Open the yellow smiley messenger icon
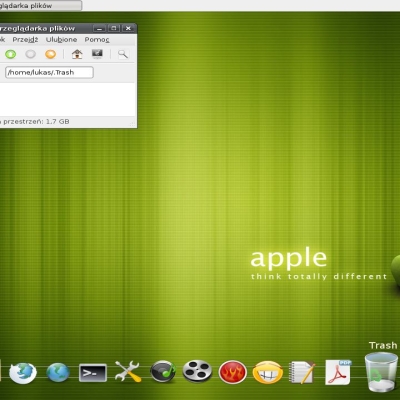This screenshot has width=400, height=400. tap(268, 372)
